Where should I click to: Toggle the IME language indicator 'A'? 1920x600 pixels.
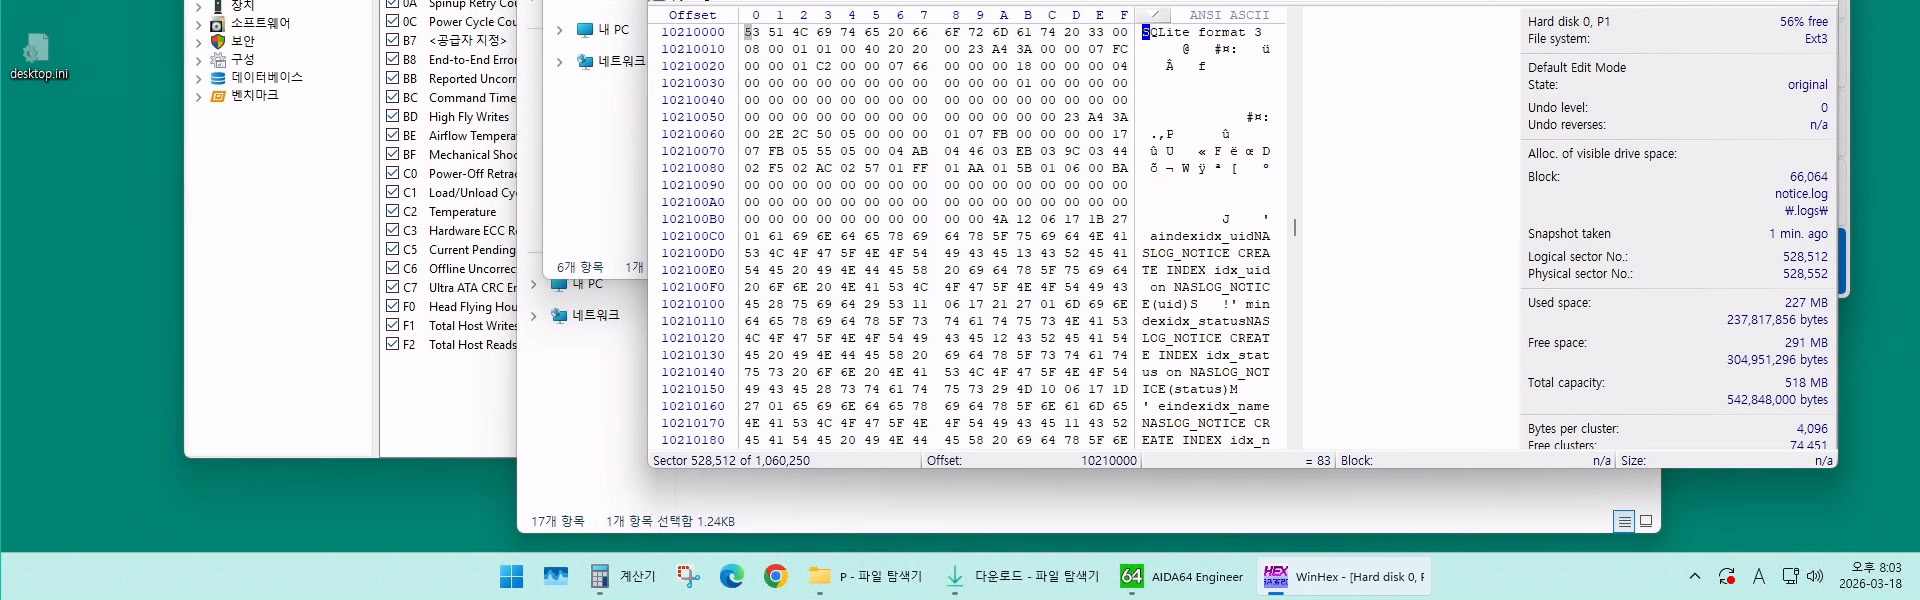pyautogui.click(x=1759, y=576)
